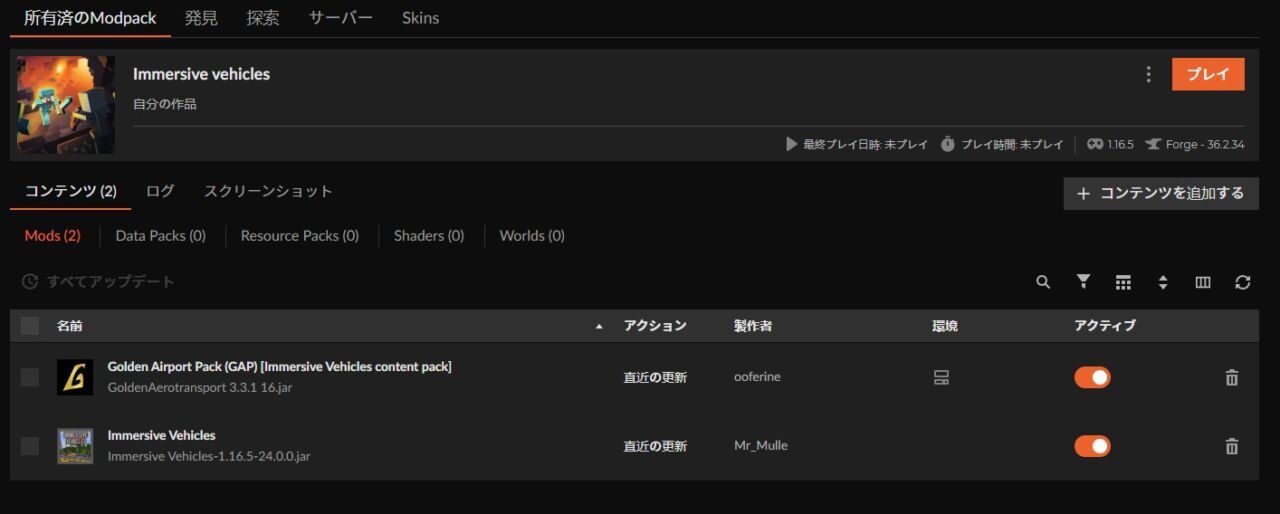Switch the view layout grid icon
The height and width of the screenshot is (514, 1280).
click(x=1123, y=282)
